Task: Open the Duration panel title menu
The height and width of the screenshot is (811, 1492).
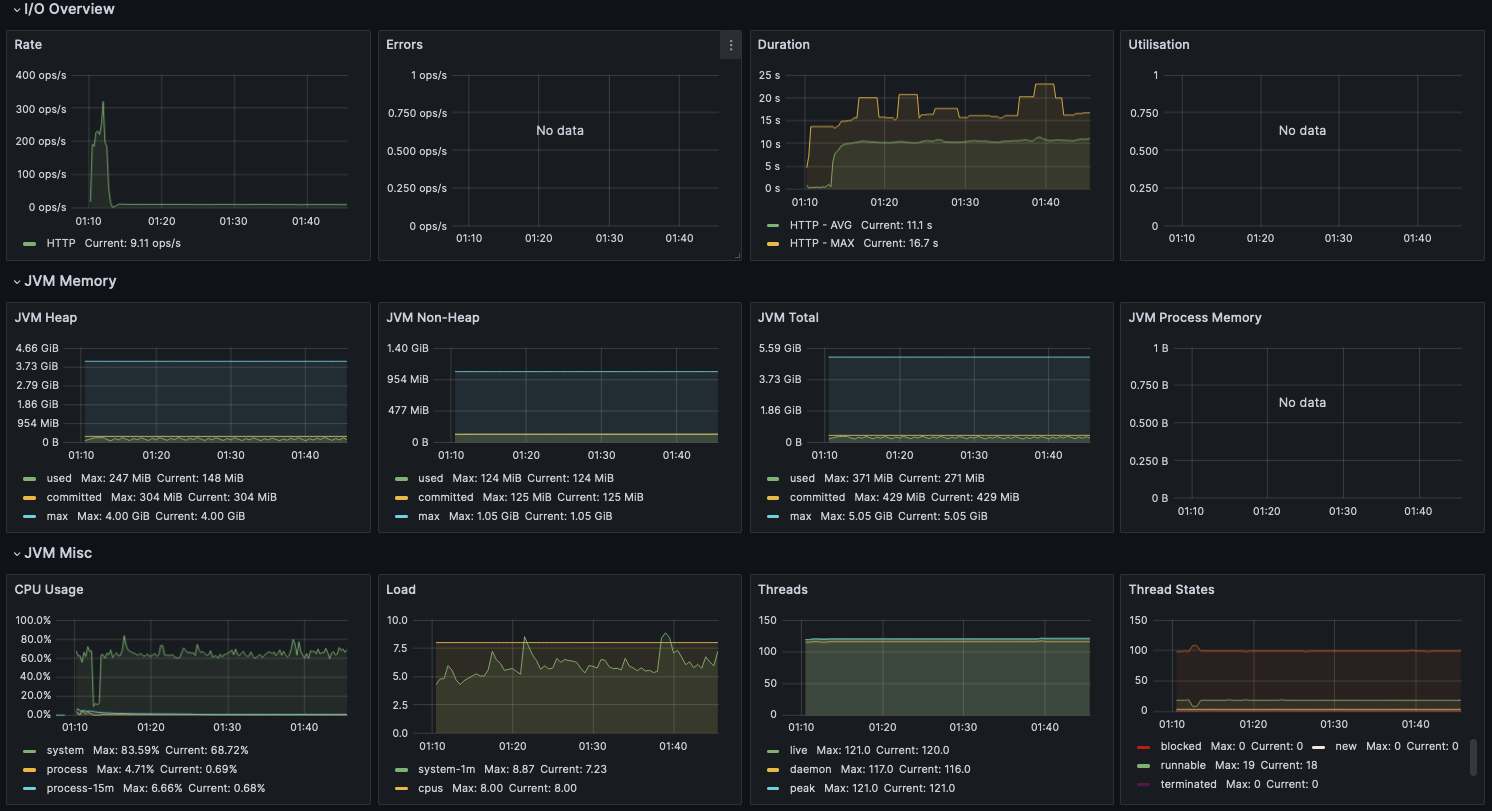Action: [x=784, y=45]
